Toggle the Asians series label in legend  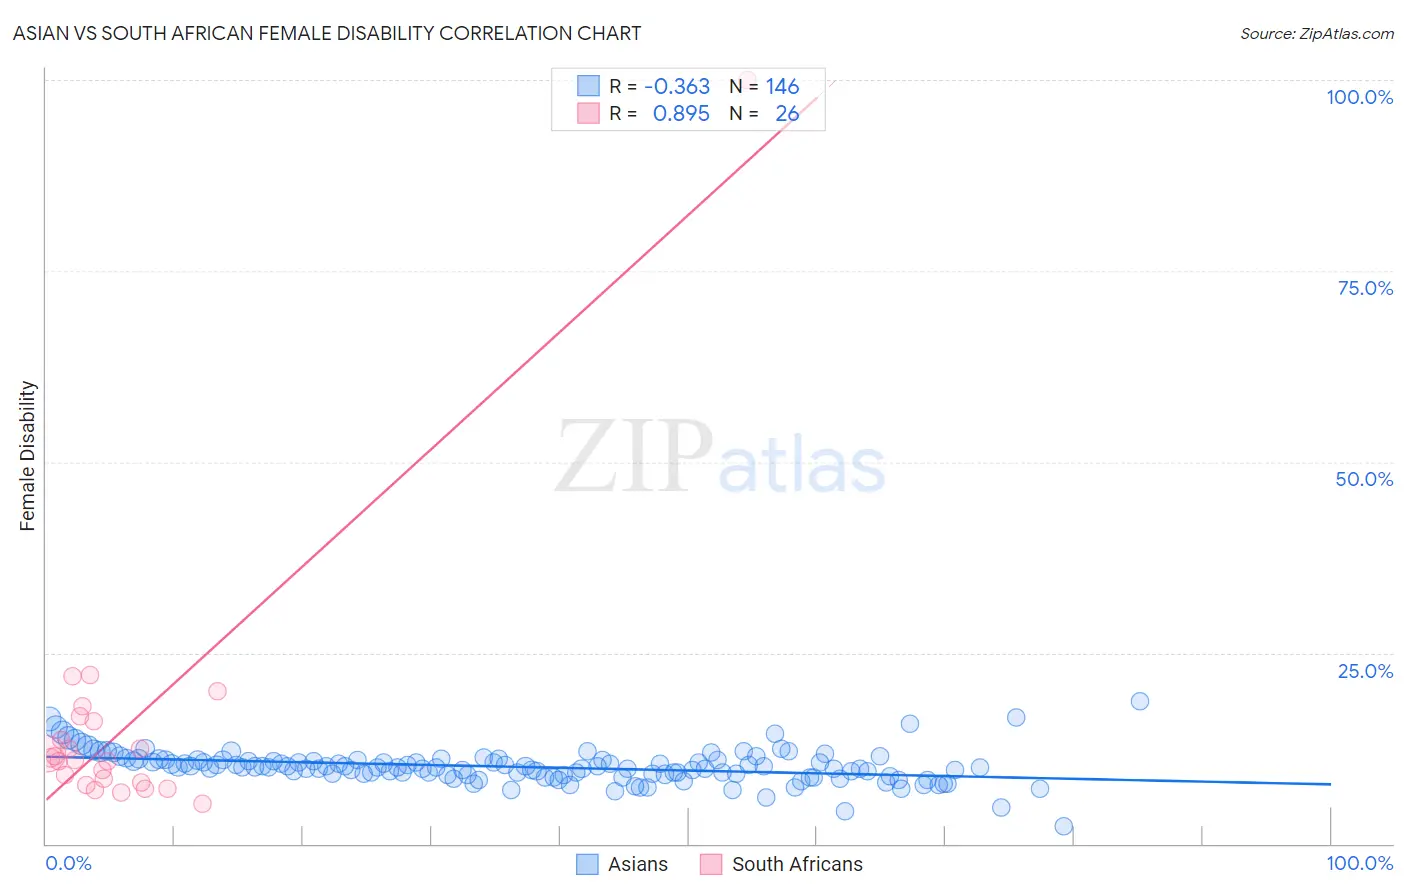click(x=638, y=864)
